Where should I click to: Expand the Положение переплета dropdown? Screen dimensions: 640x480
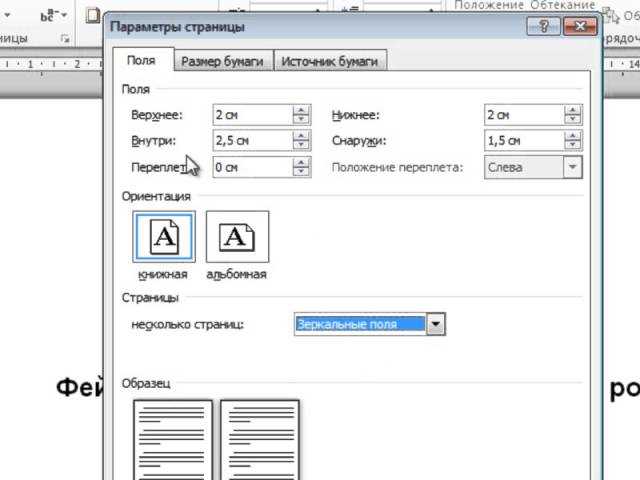[573, 167]
